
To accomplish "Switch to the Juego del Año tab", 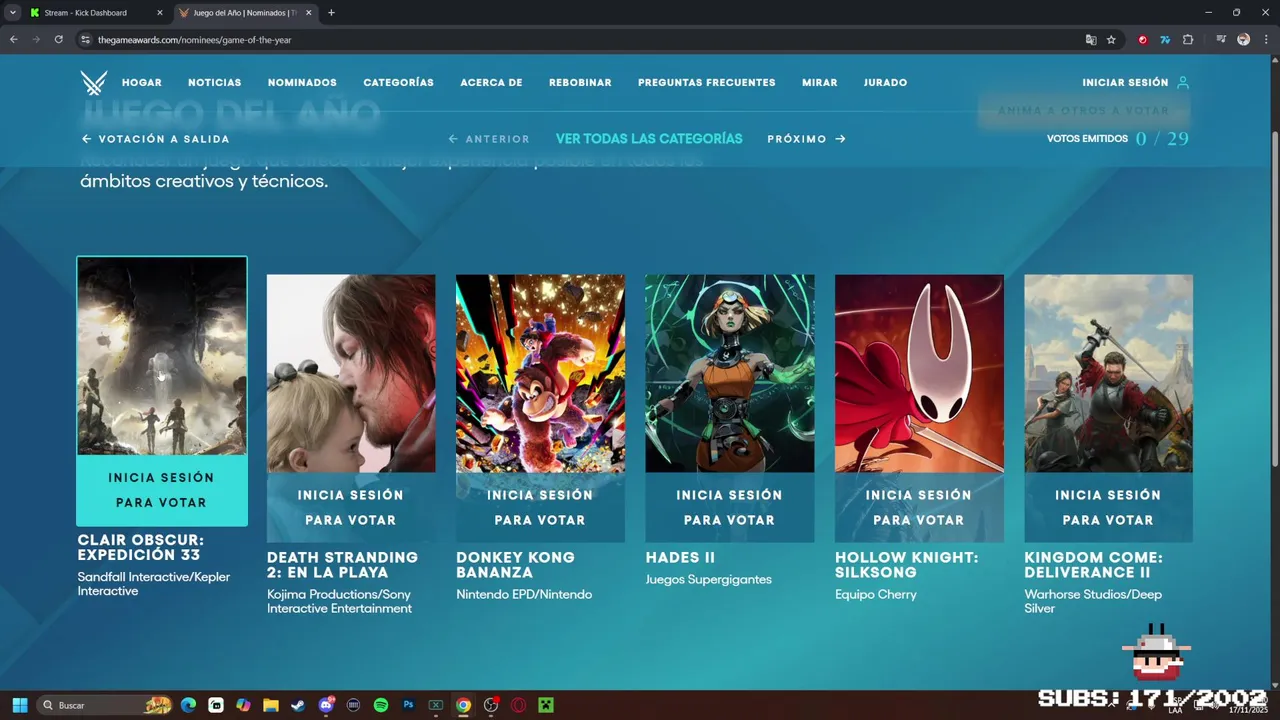I will click(x=246, y=13).
